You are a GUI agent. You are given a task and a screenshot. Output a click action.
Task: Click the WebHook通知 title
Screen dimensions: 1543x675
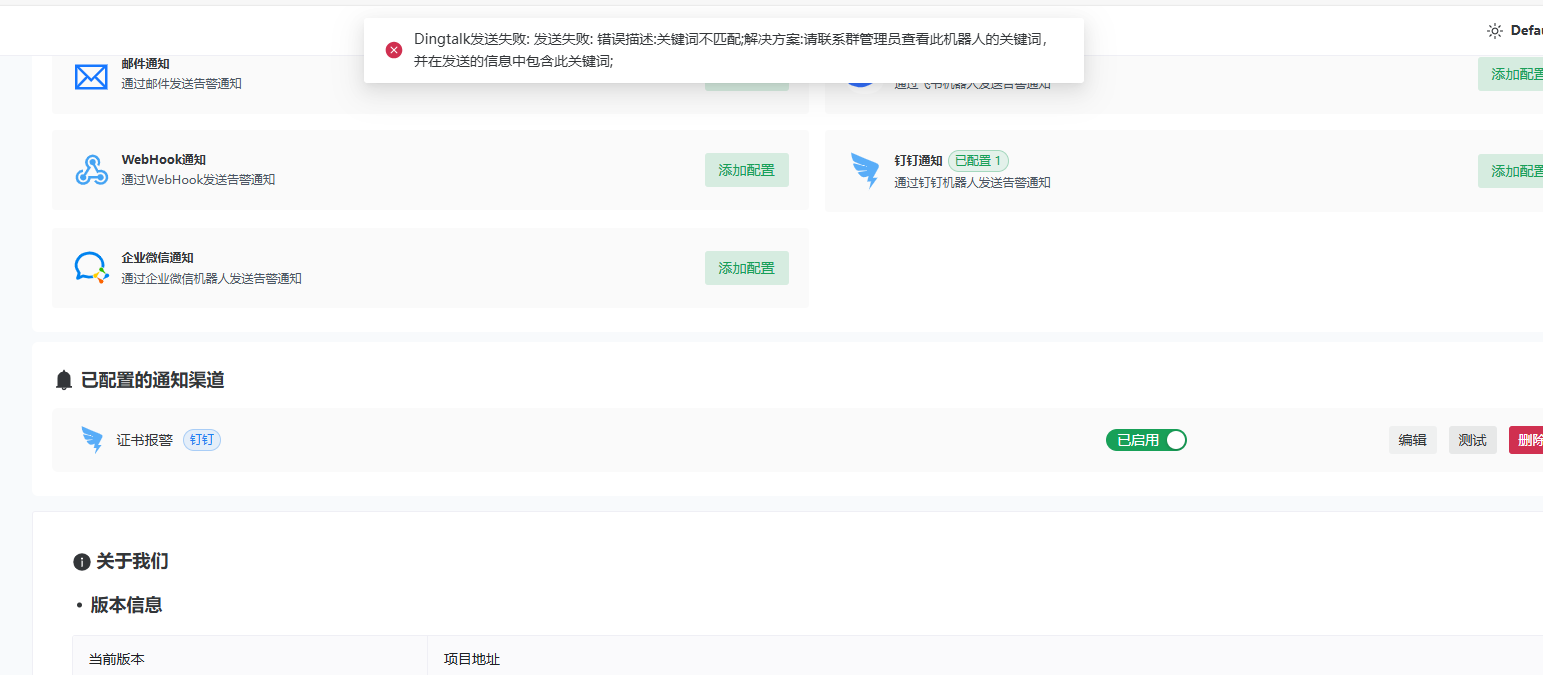click(164, 160)
